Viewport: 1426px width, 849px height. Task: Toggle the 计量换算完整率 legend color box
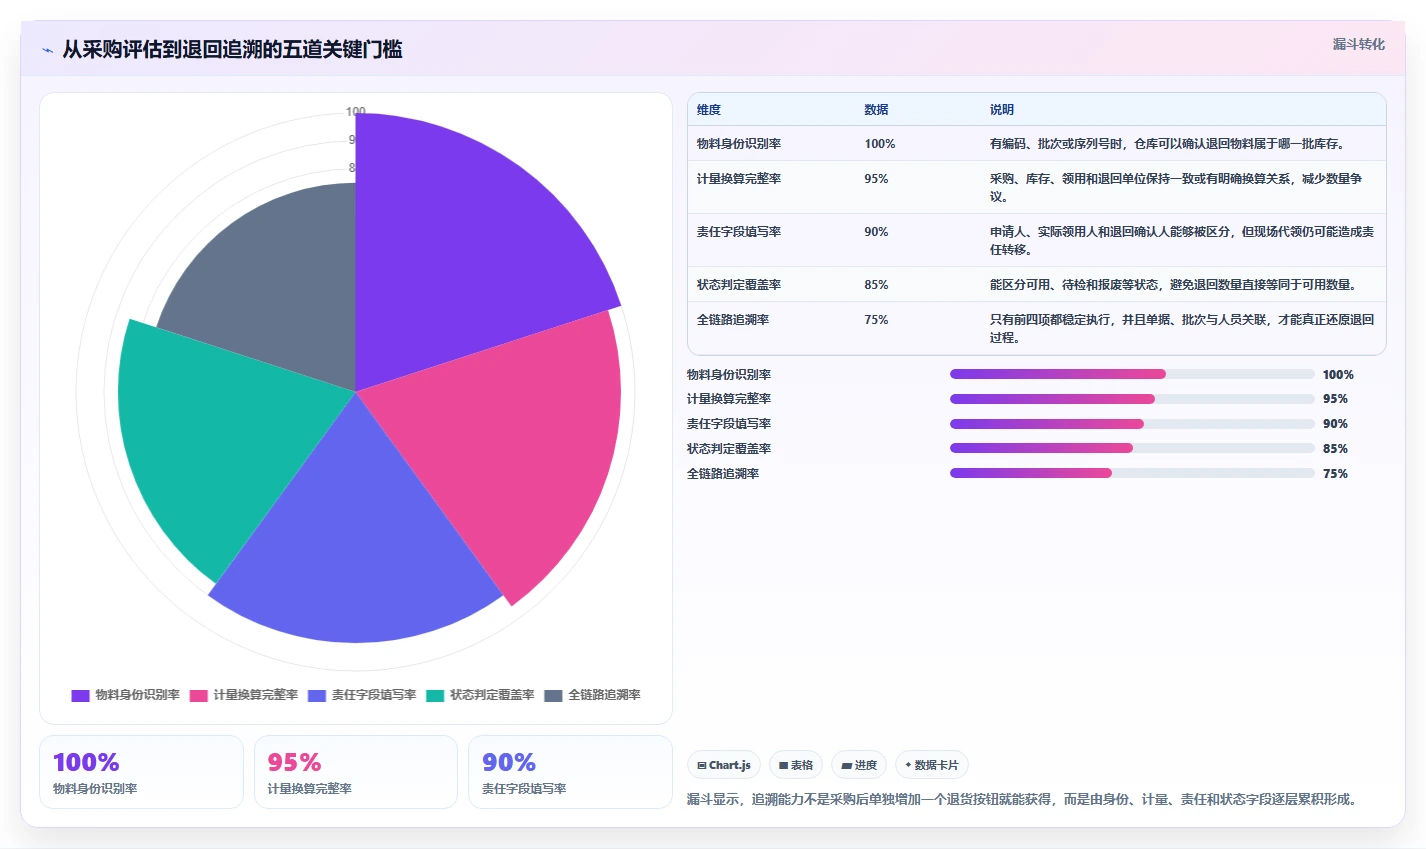pos(199,695)
